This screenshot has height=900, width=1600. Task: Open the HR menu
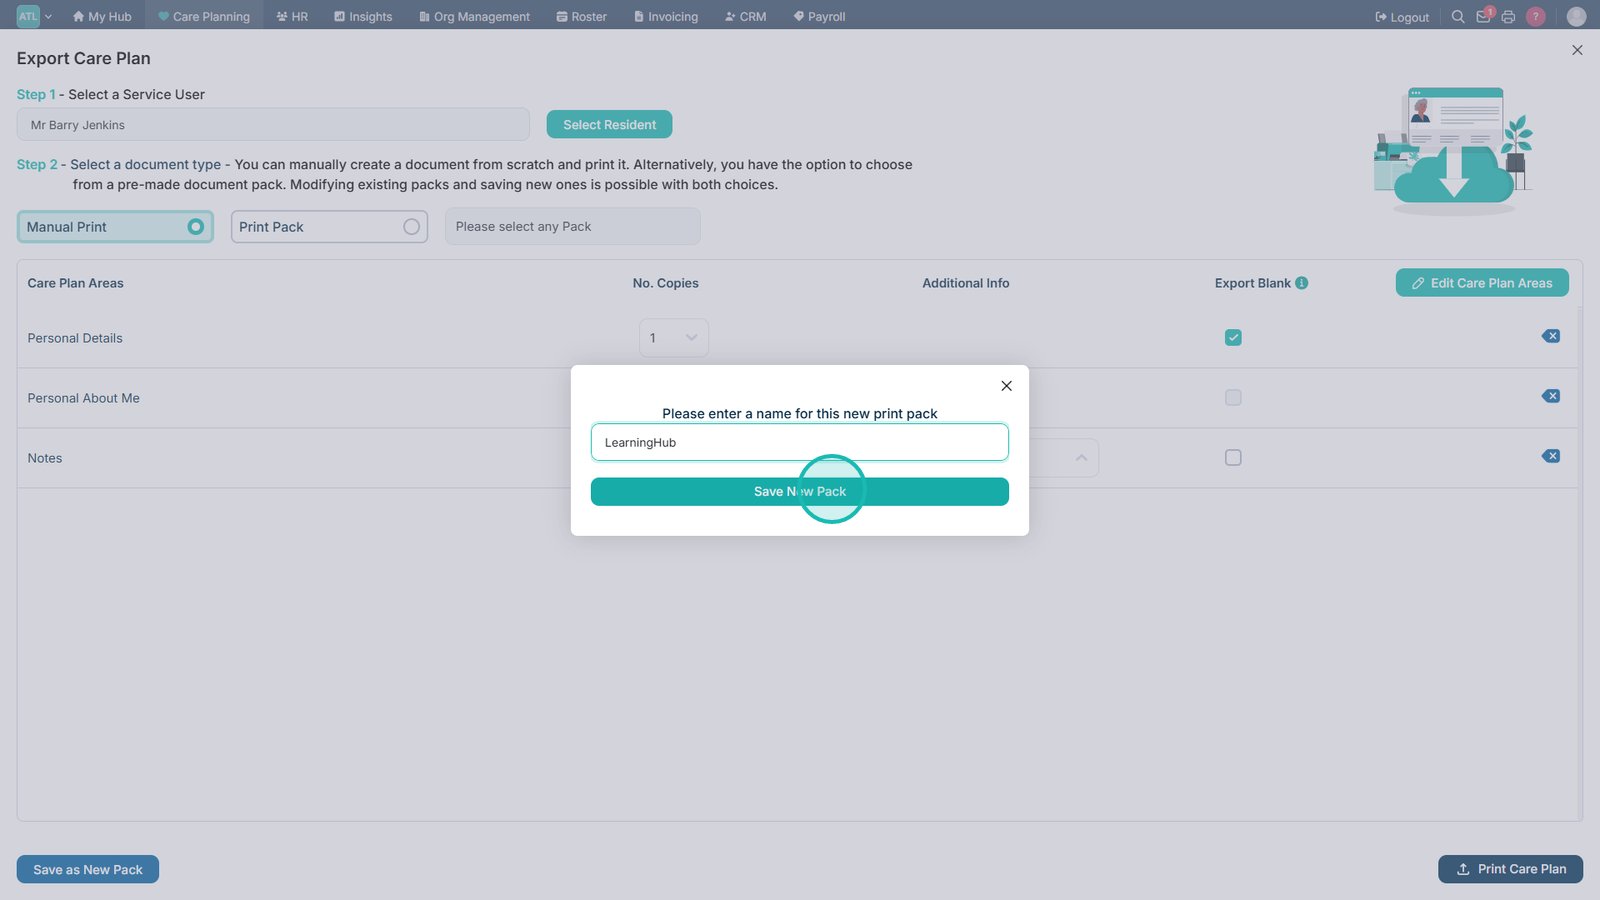(292, 16)
